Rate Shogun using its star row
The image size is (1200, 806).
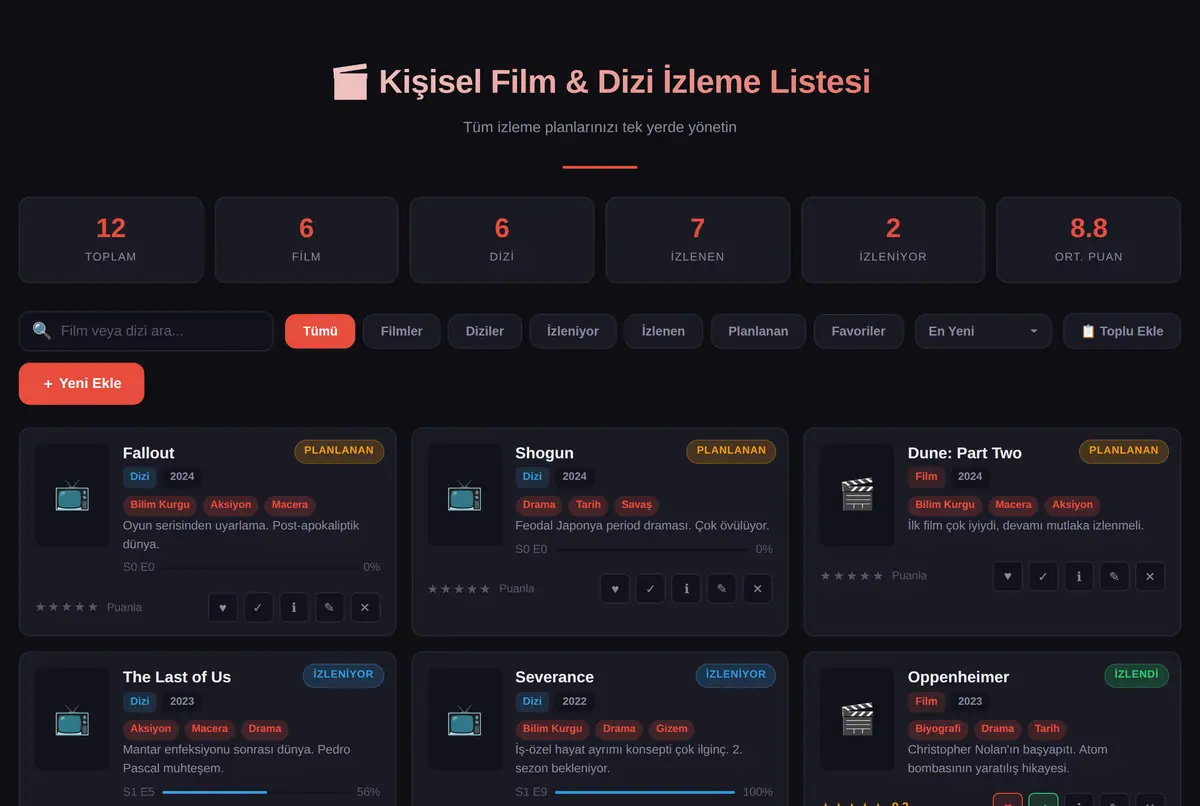coord(459,589)
